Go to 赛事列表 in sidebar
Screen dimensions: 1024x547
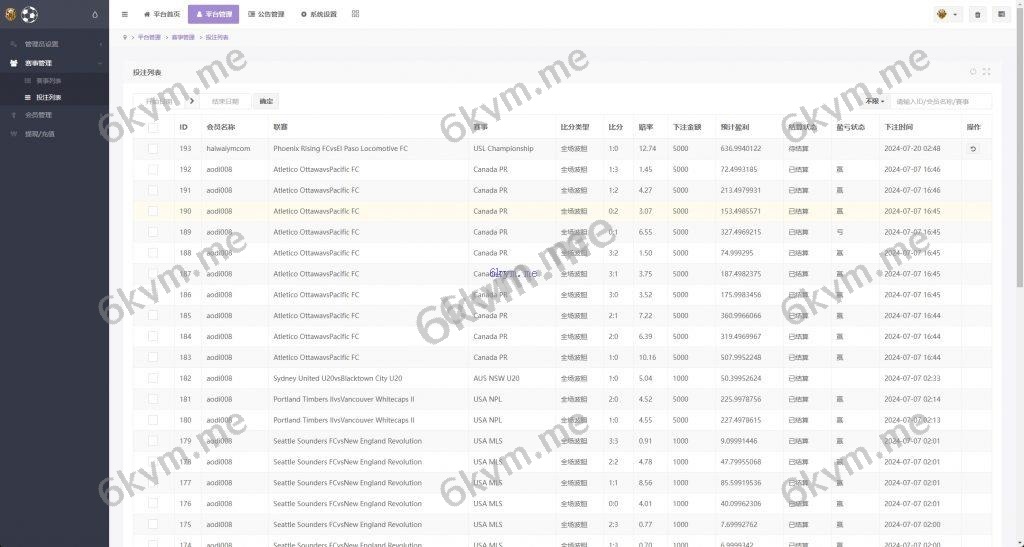pos(48,80)
